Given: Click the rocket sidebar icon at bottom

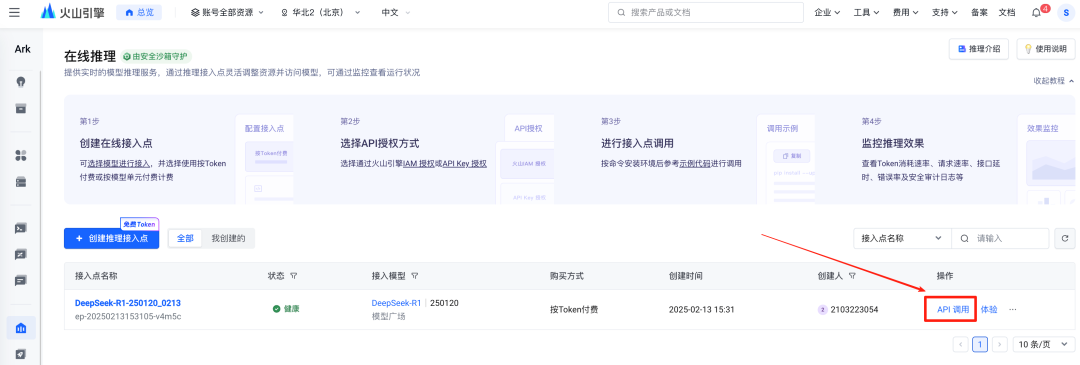Looking at the screenshot, I should (21, 354).
